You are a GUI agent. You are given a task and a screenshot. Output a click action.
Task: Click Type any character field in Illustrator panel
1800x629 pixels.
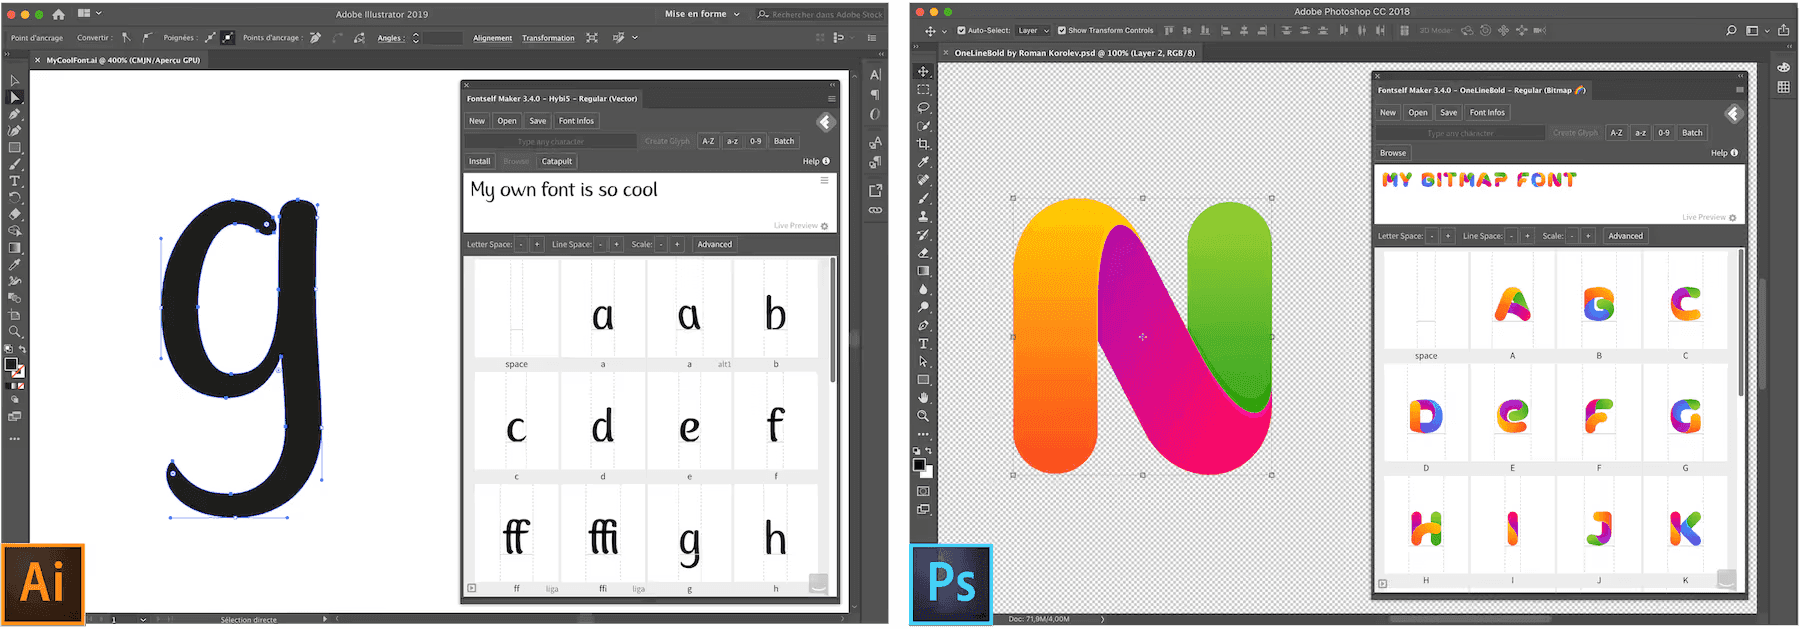point(551,141)
